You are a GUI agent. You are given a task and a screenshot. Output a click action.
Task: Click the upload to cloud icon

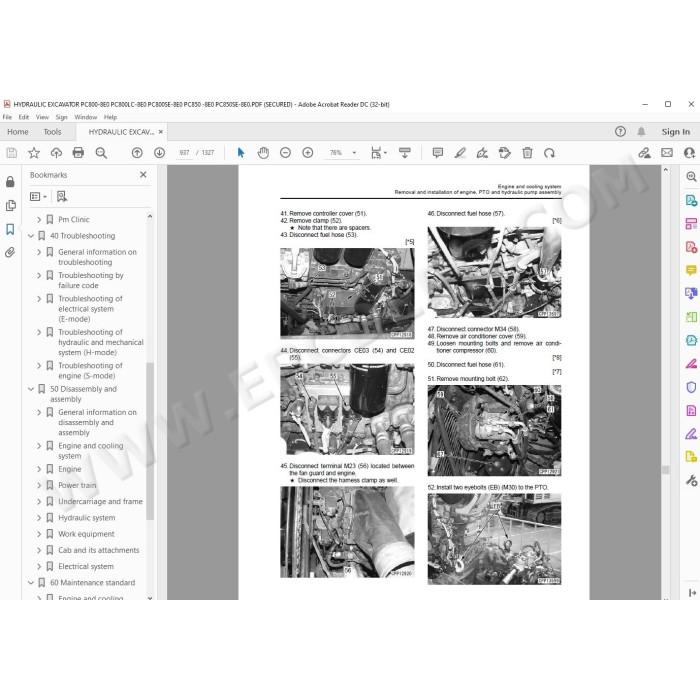click(x=56, y=153)
